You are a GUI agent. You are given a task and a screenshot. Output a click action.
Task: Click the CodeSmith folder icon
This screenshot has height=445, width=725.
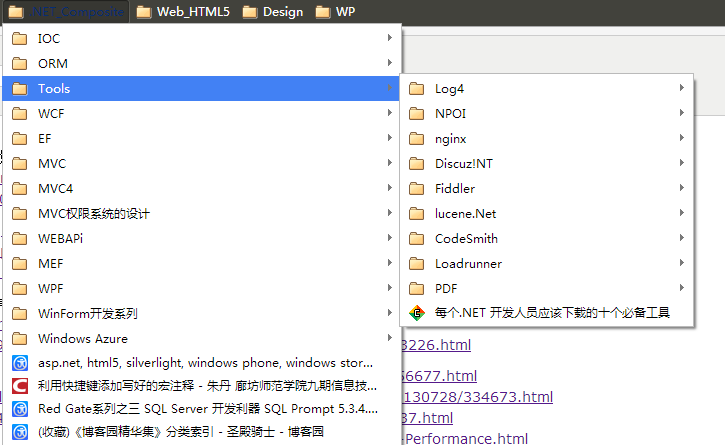coord(417,238)
